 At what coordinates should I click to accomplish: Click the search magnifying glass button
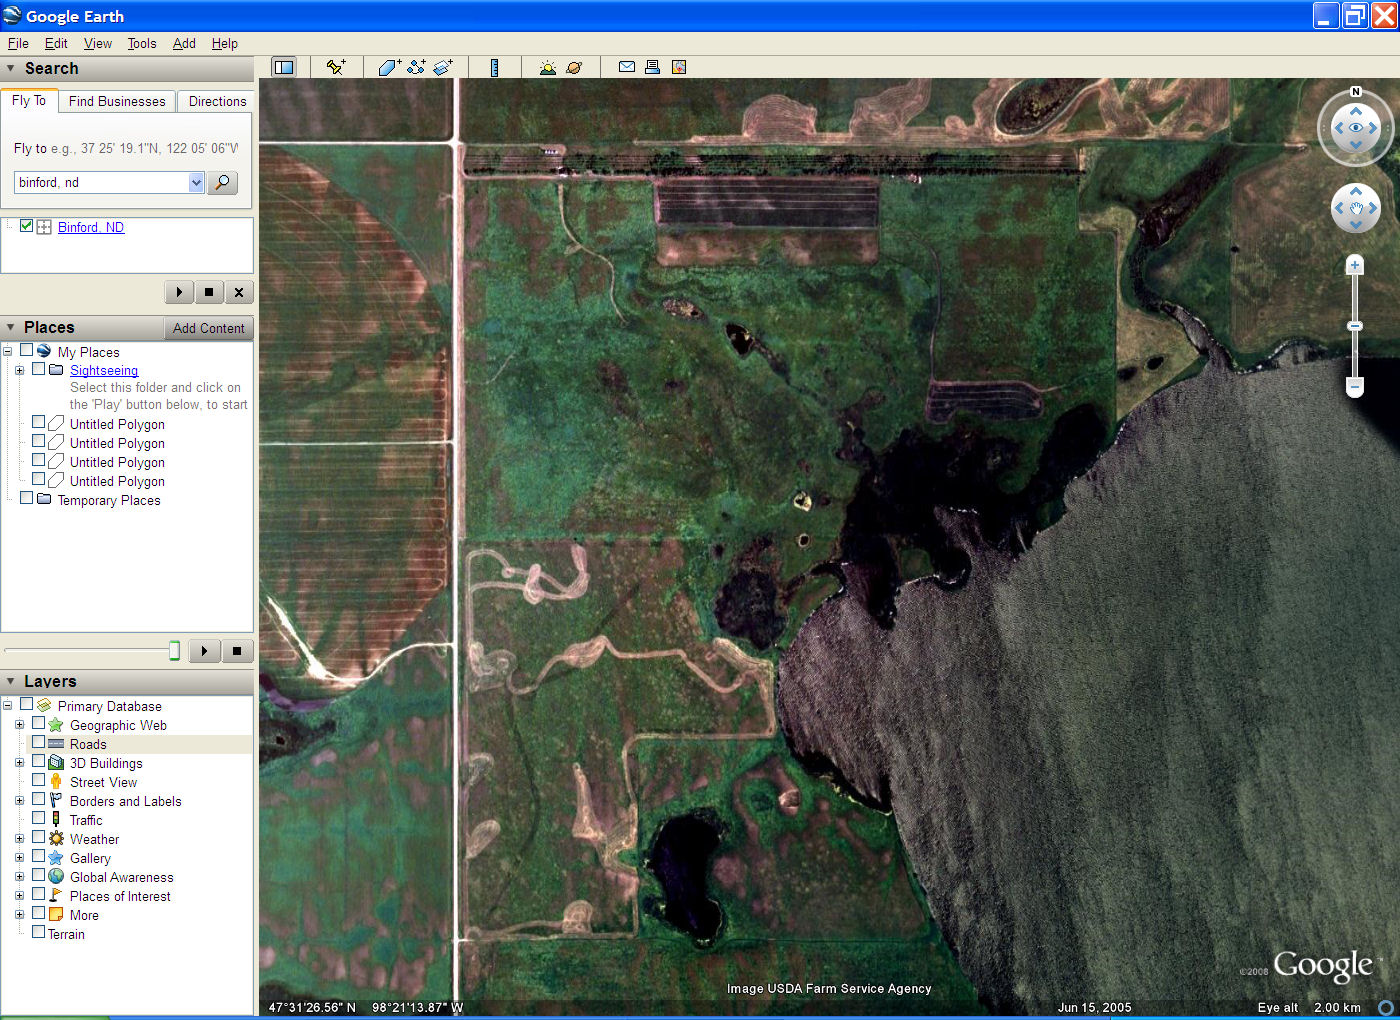point(223,182)
